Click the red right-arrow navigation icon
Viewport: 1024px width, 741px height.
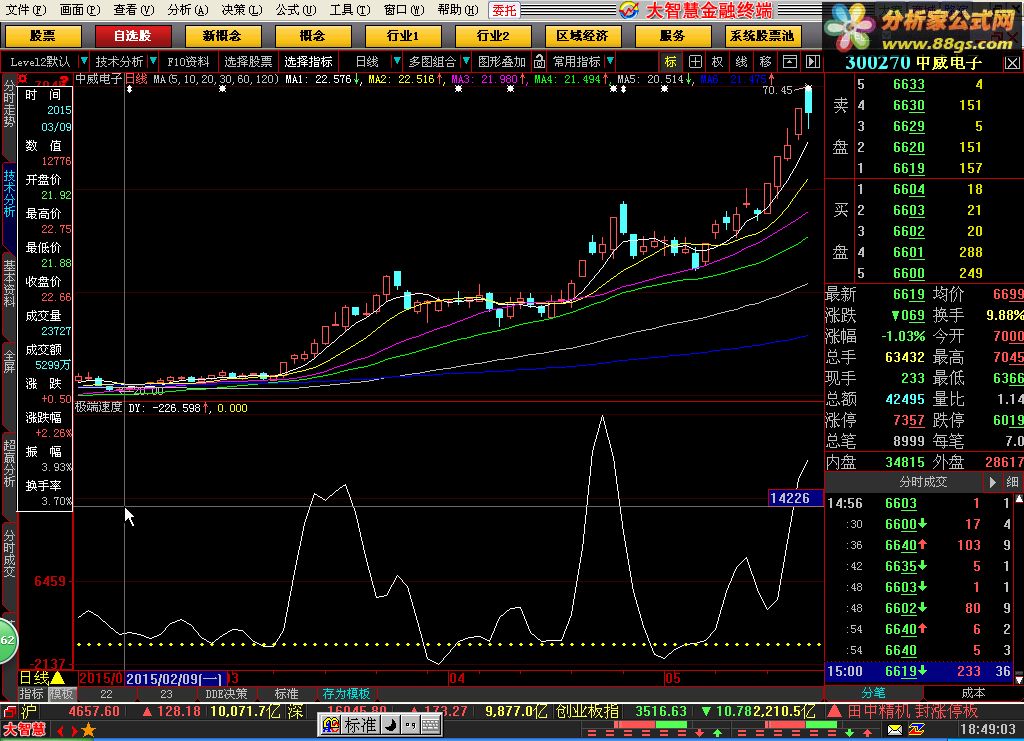tap(74, 731)
